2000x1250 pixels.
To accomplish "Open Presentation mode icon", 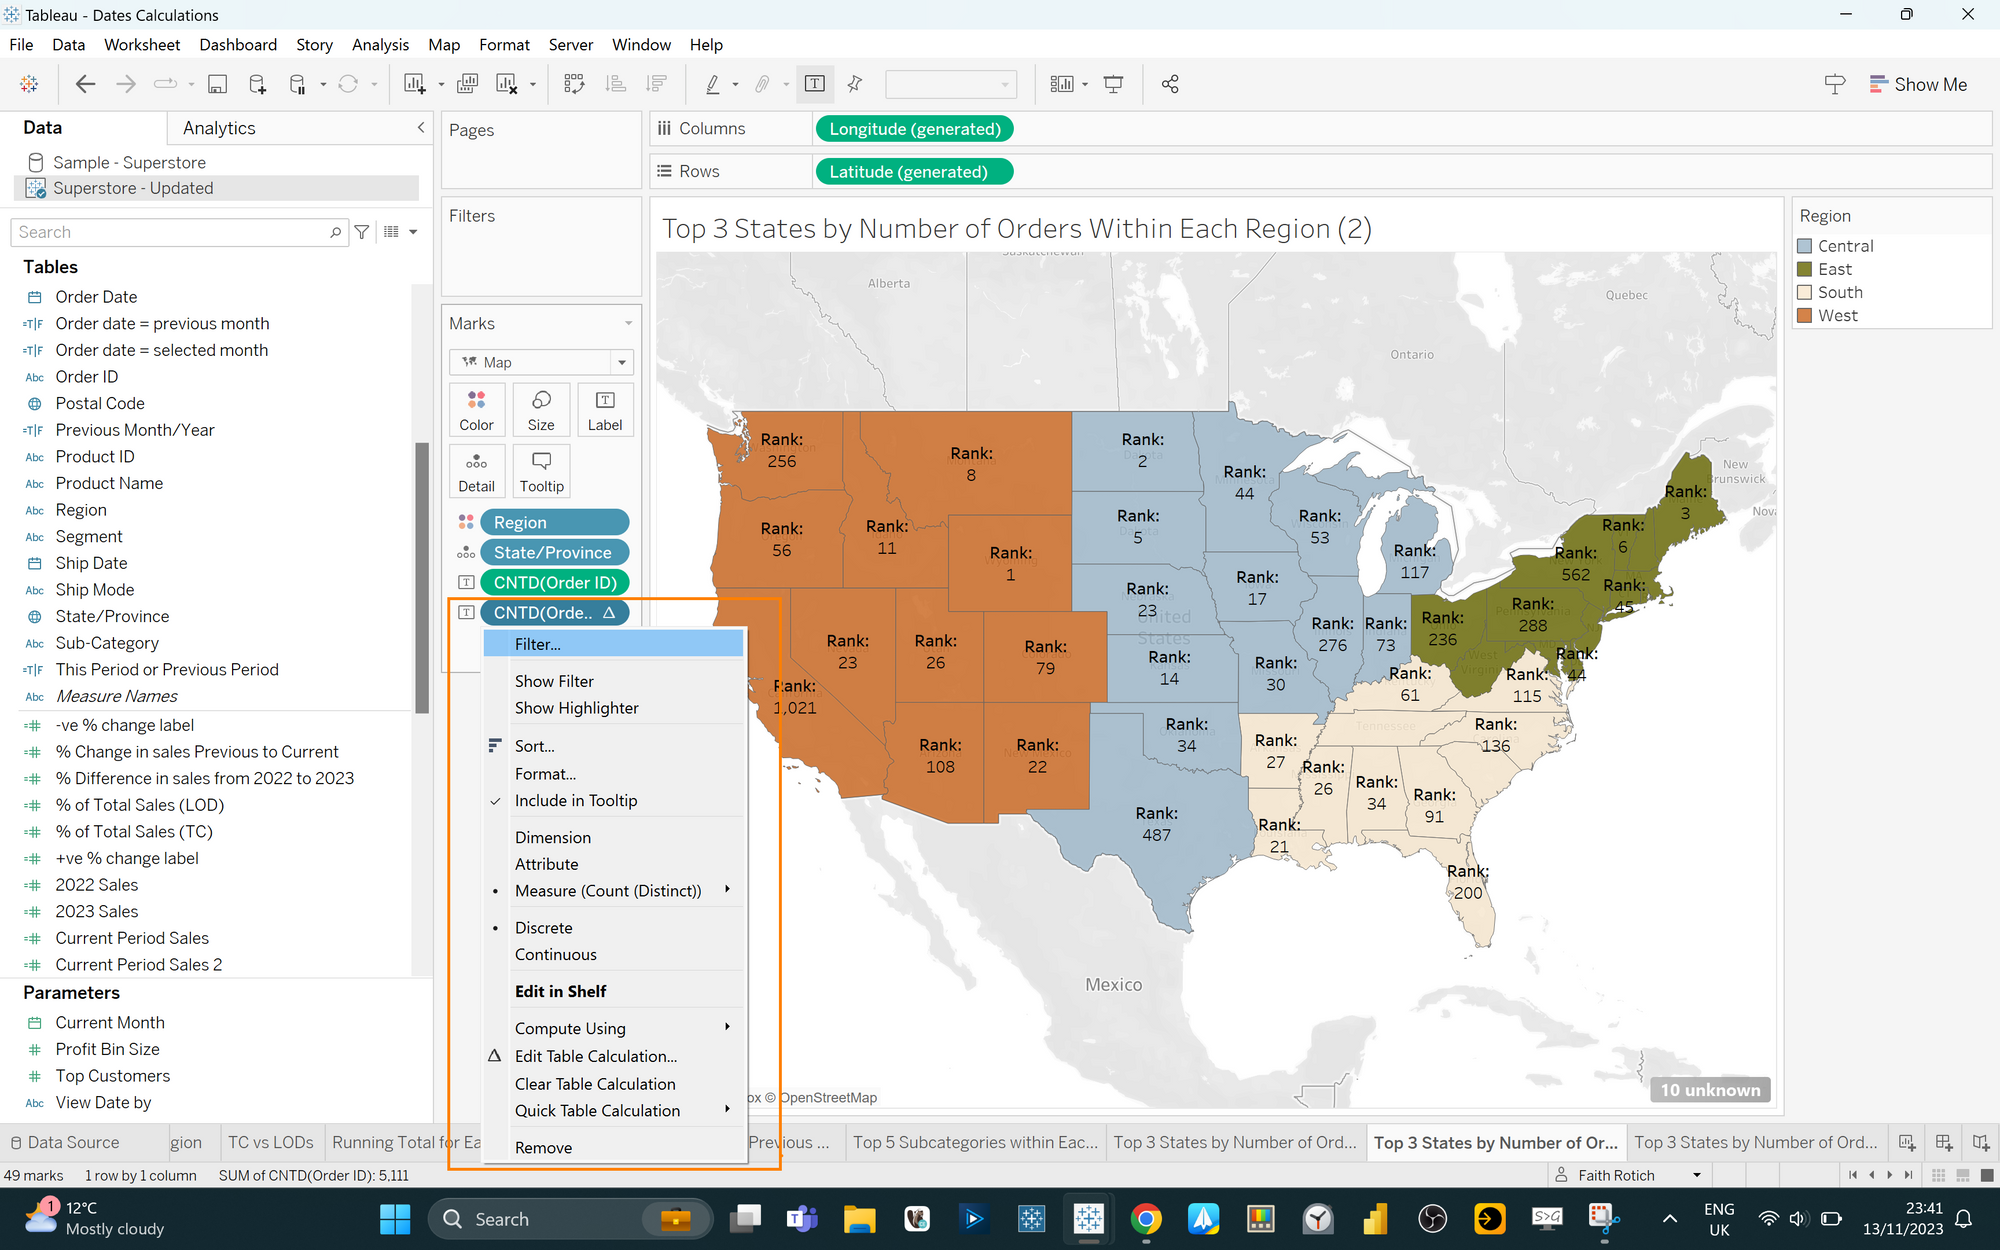I will [1113, 85].
